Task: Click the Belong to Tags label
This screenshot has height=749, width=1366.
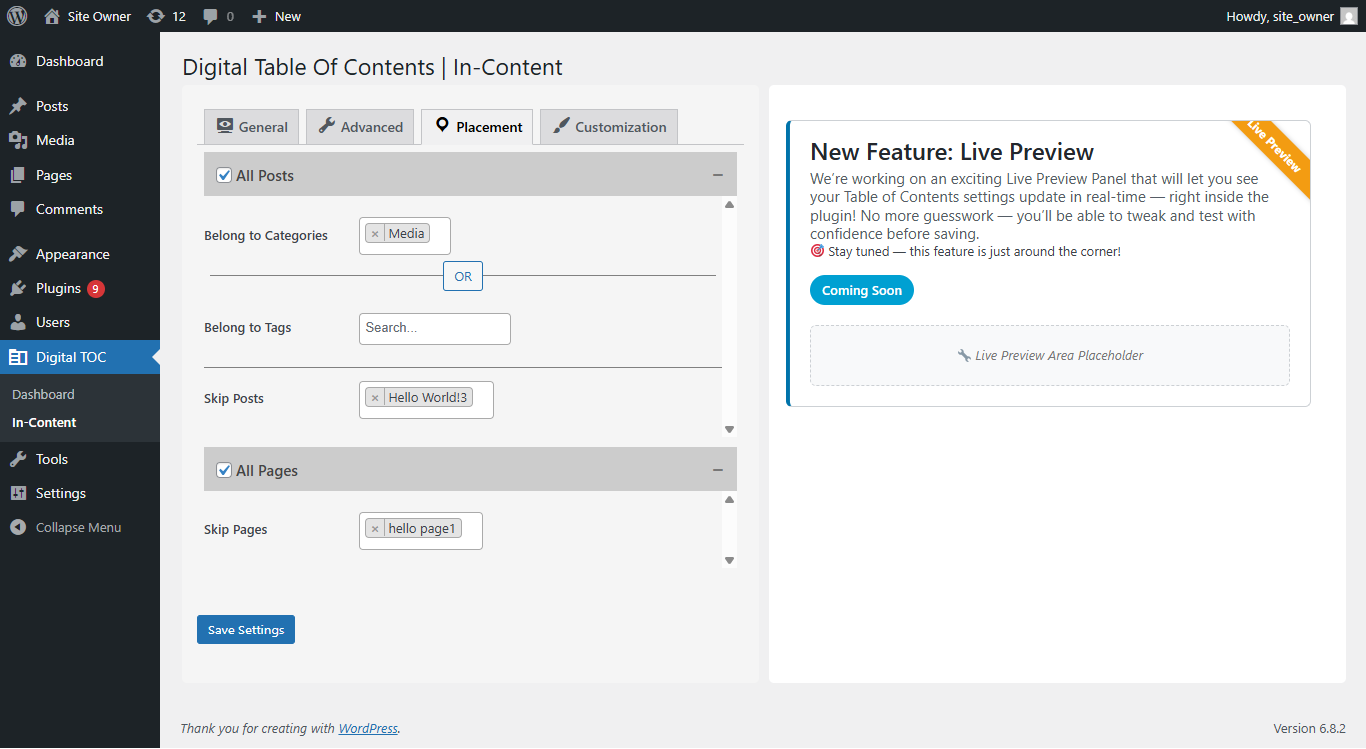Action: [x=248, y=327]
